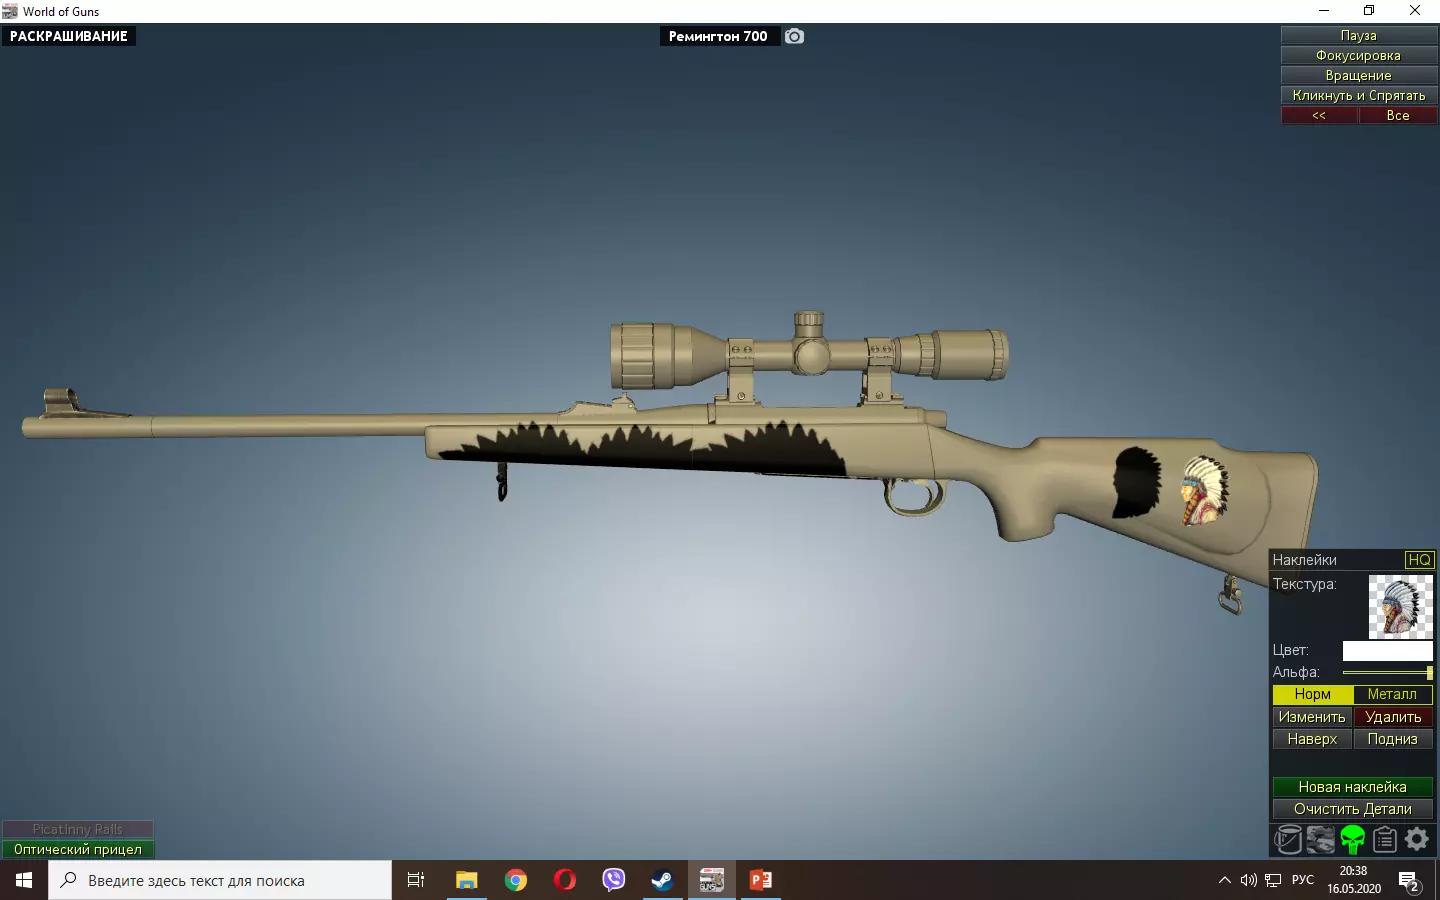Open the gear settings icon in paint panel
Screen dimensions: 1440x900
pyautogui.click(x=1417, y=839)
